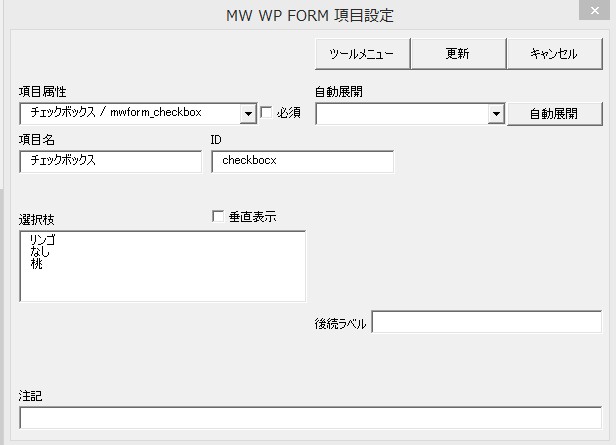616x445 pixels.
Task: Click the キャンセル button
Action: [554, 54]
